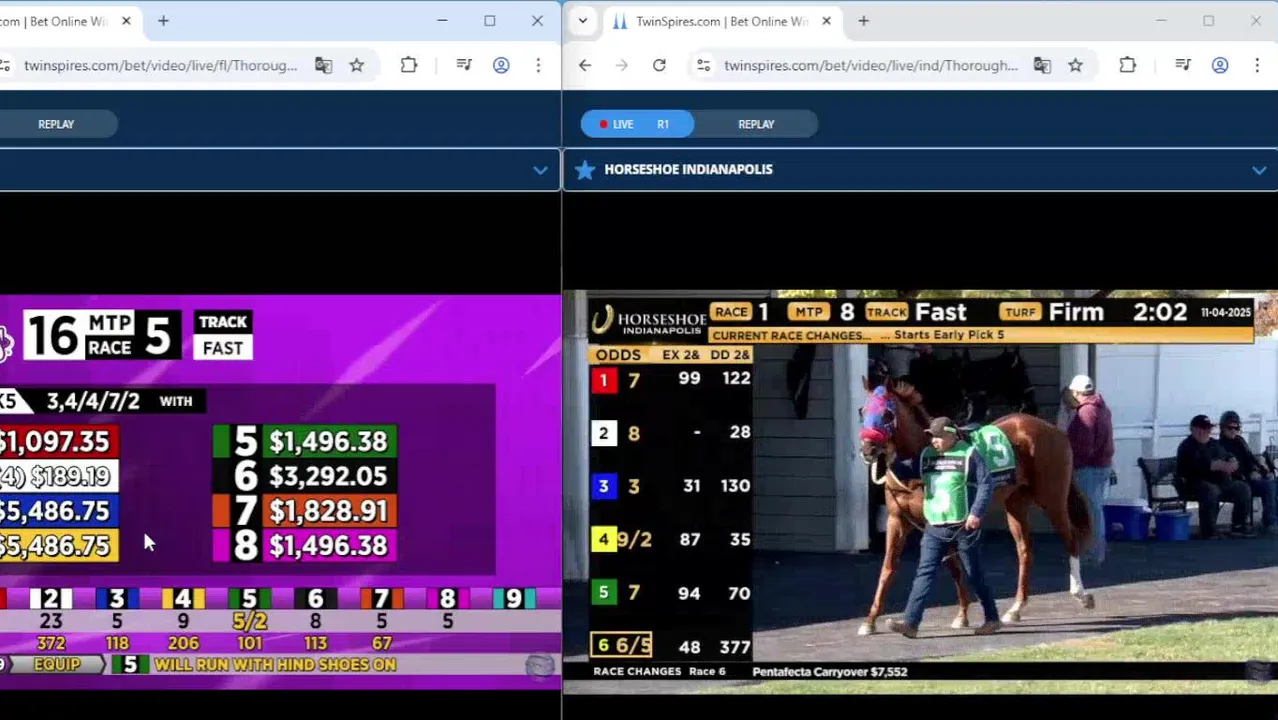Open Chrome menu dots in right window
This screenshot has height=720, width=1278.
pos(1257,65)
